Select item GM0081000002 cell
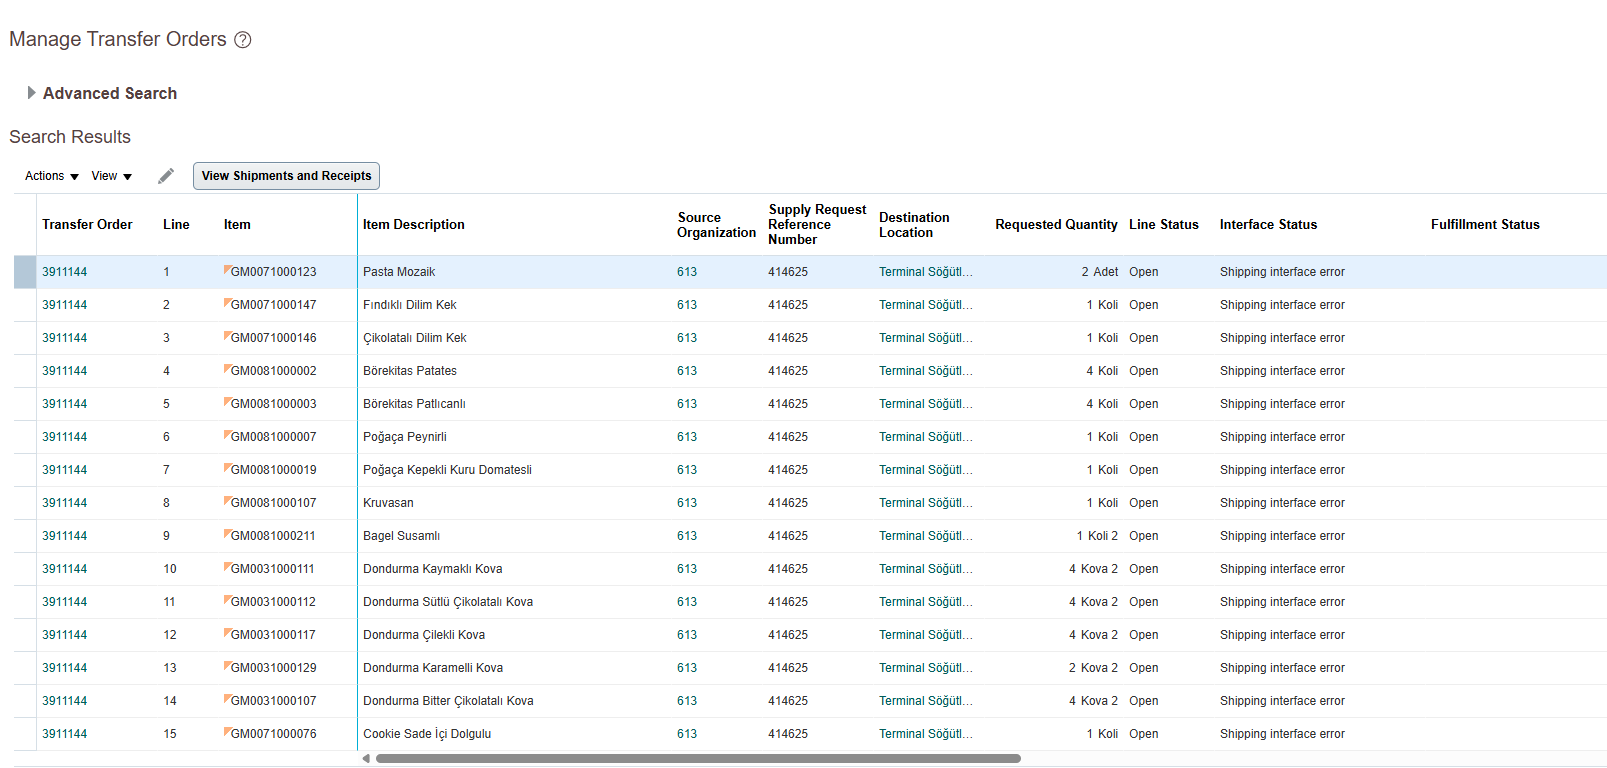This screenshot has height=768, width=1607. (273, 371)
